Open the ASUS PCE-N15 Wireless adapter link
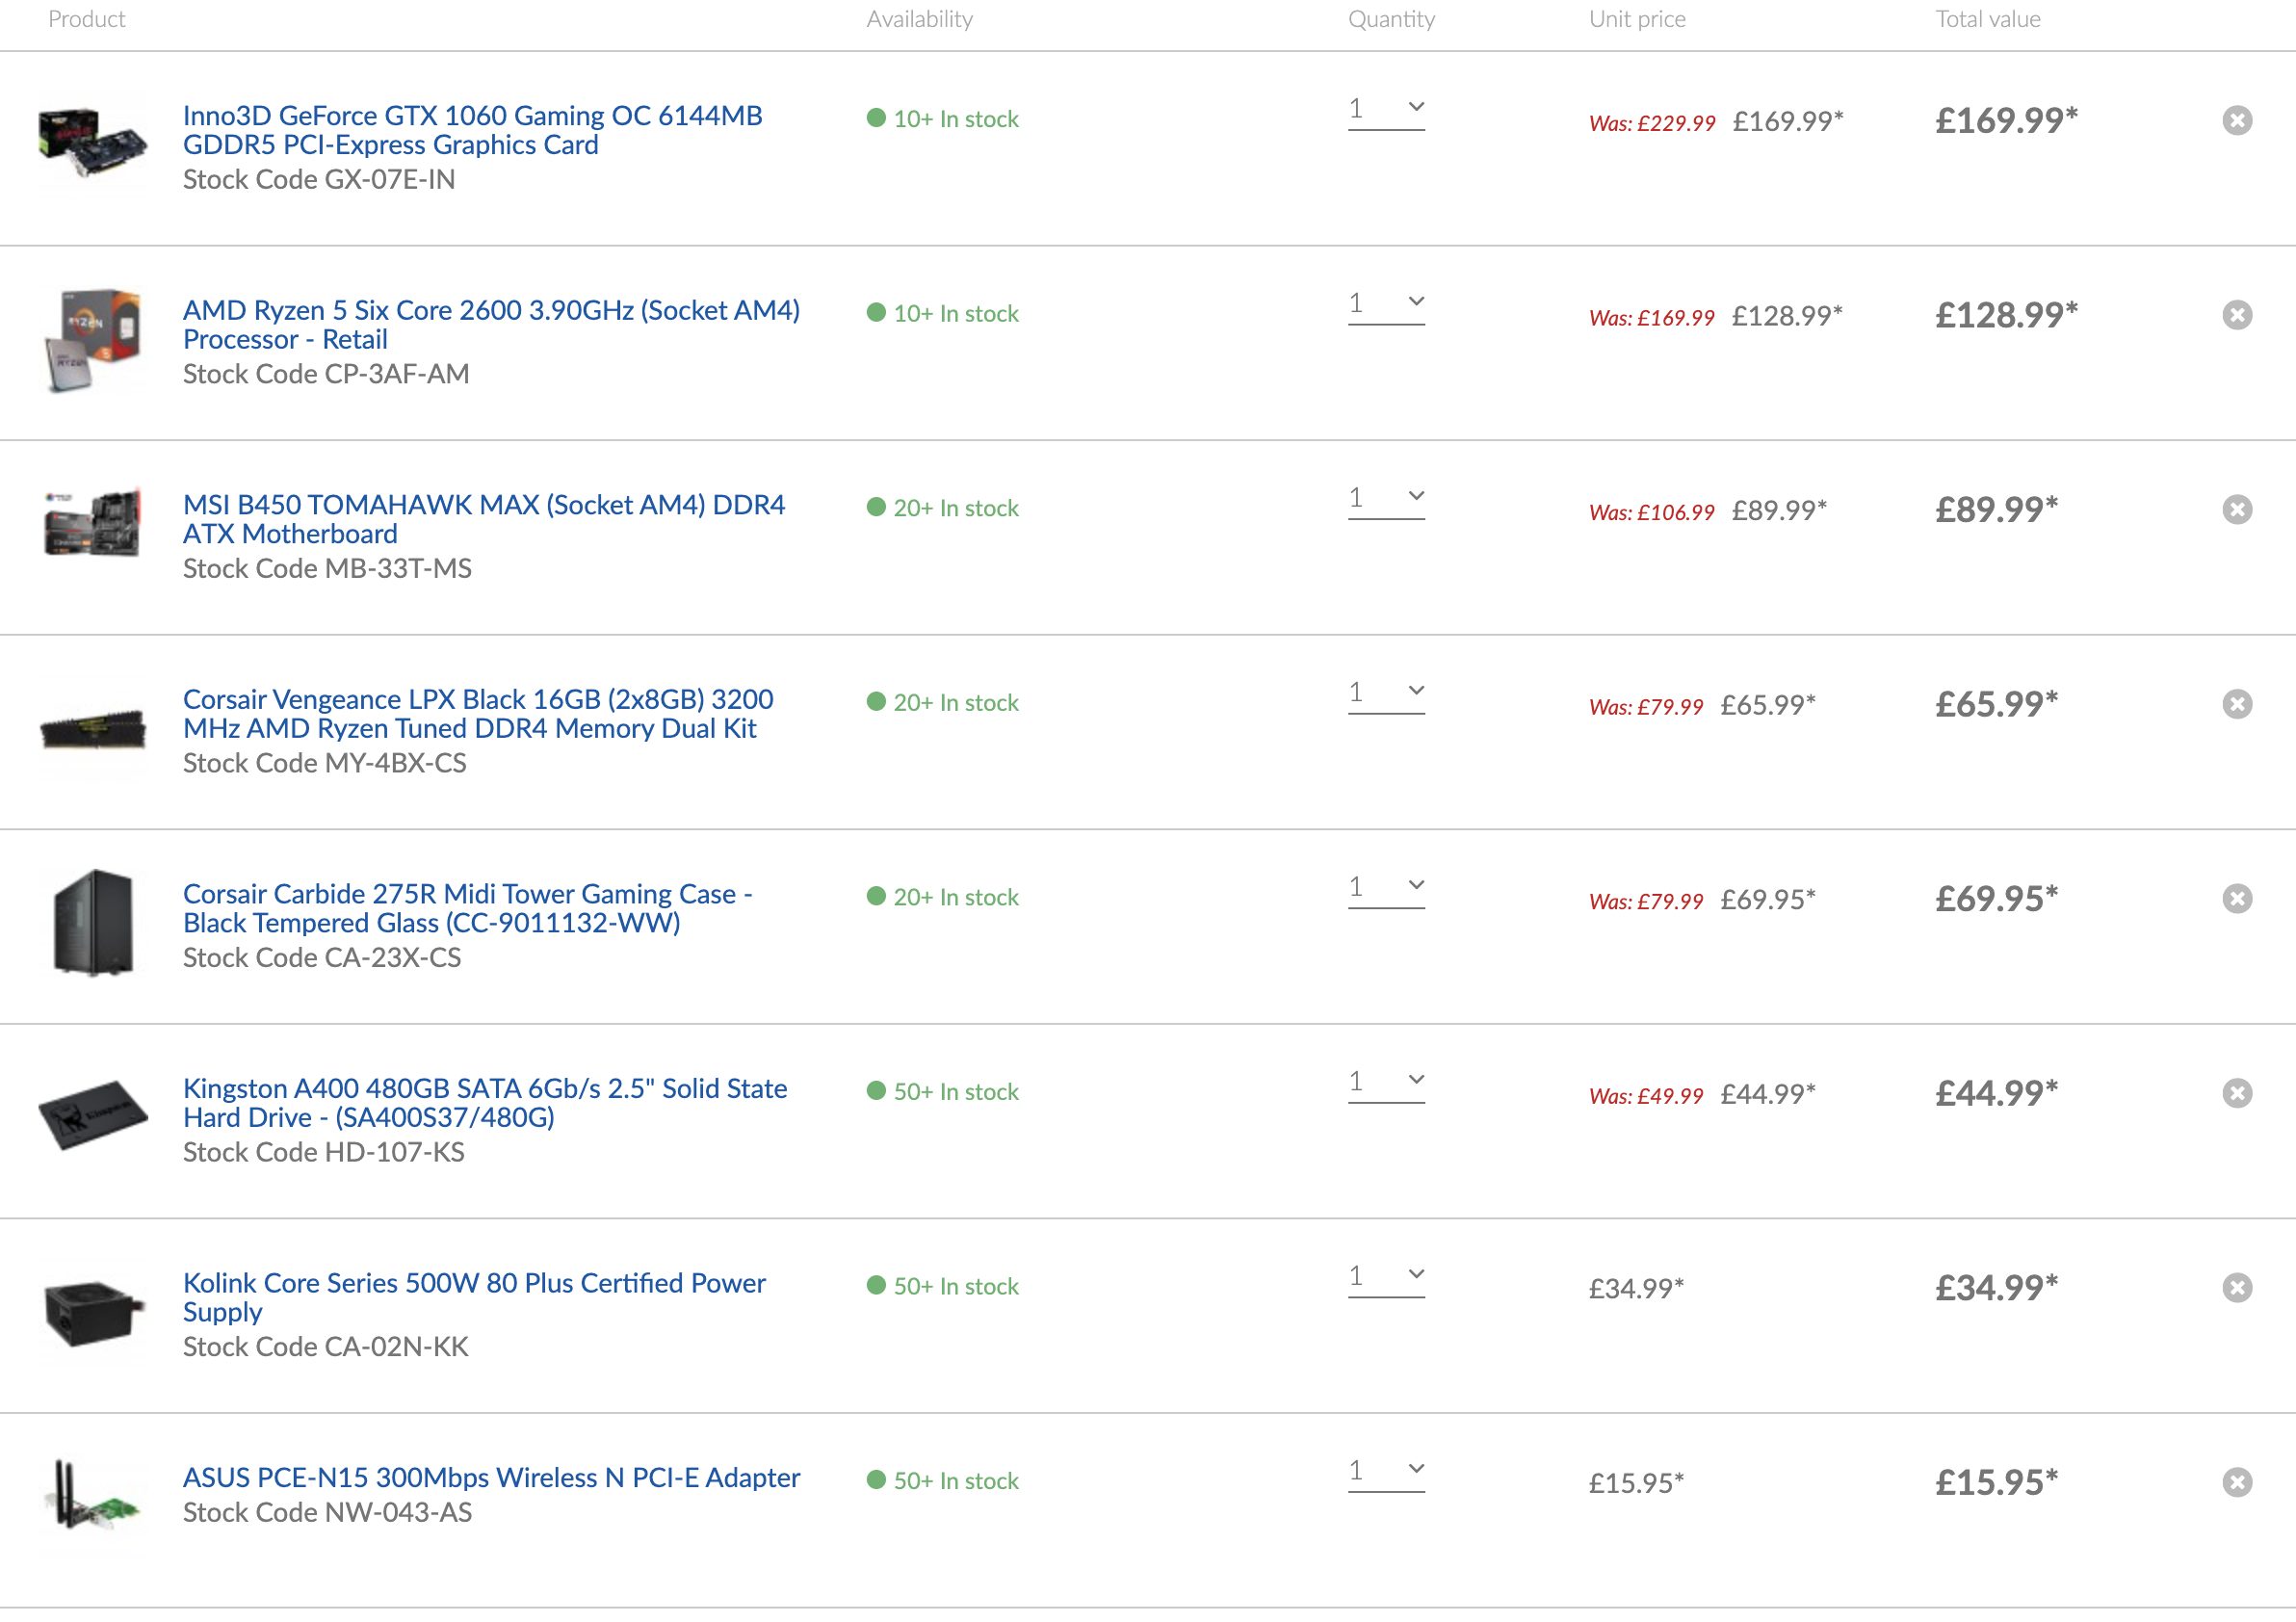Viewport: 2296px width, 1622px height. (491, 1478)
